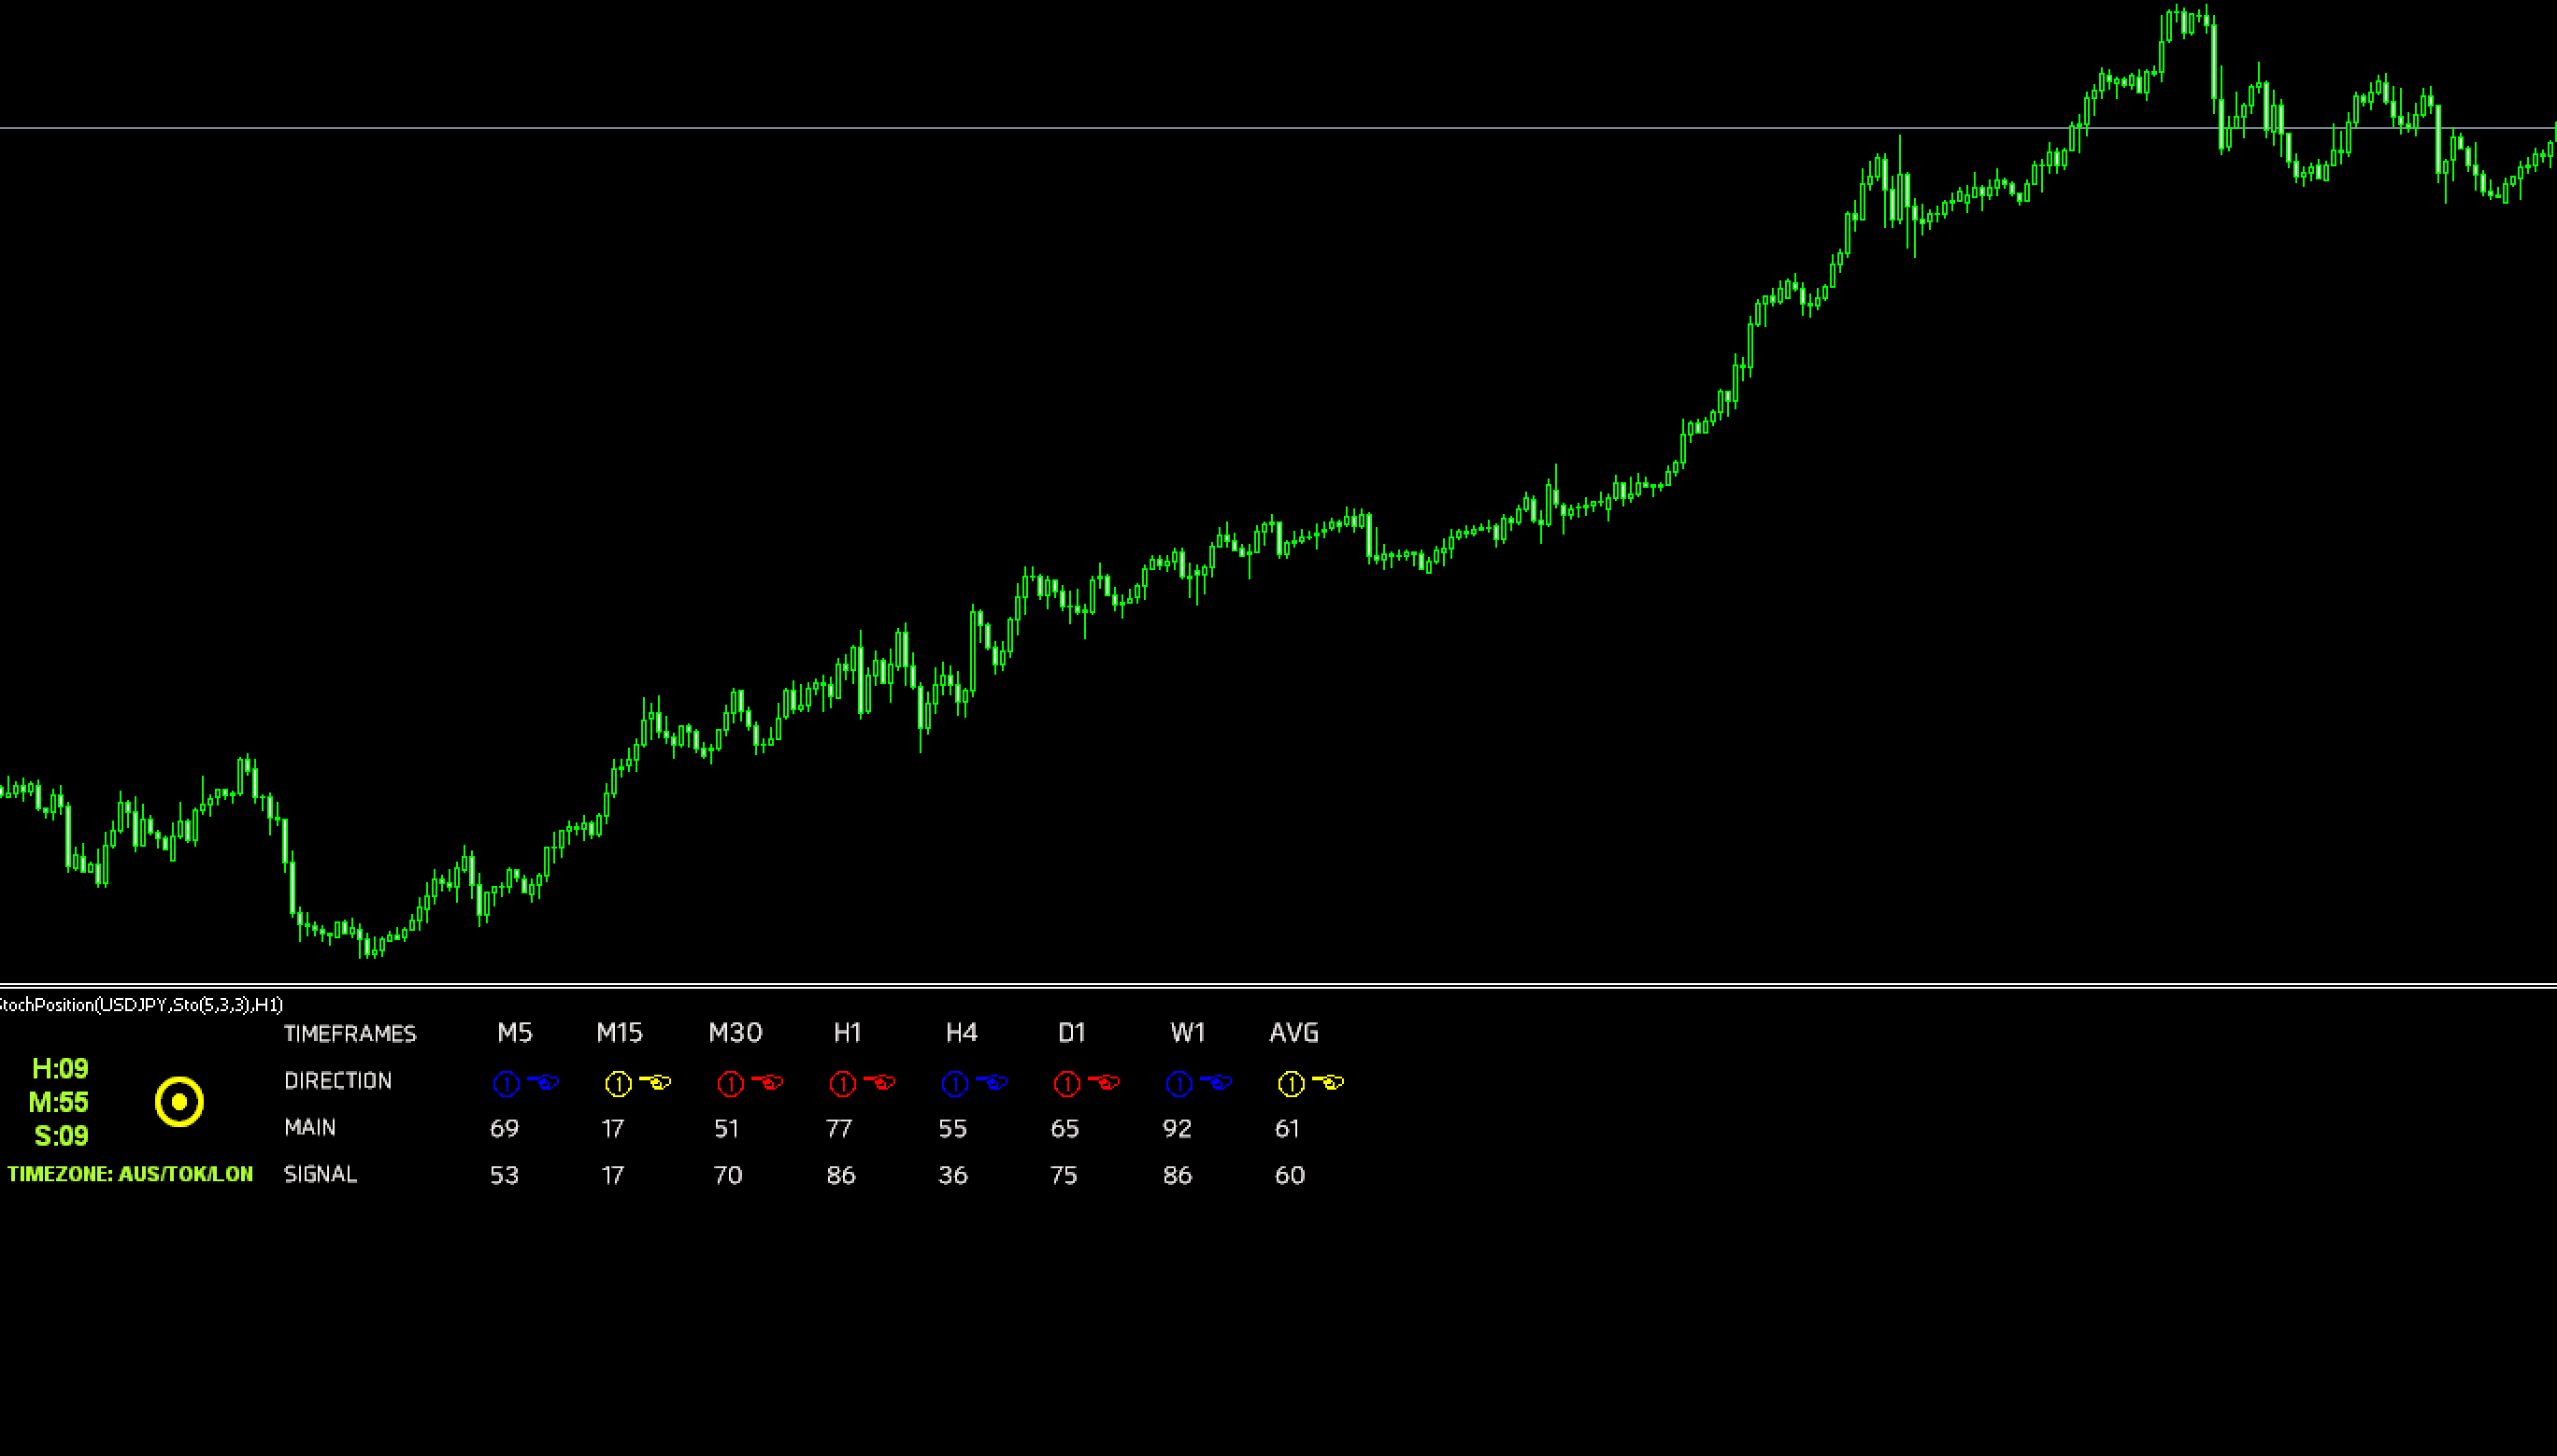Select the D1 timeframe header
2557x1456 pixels.
1072,1033
